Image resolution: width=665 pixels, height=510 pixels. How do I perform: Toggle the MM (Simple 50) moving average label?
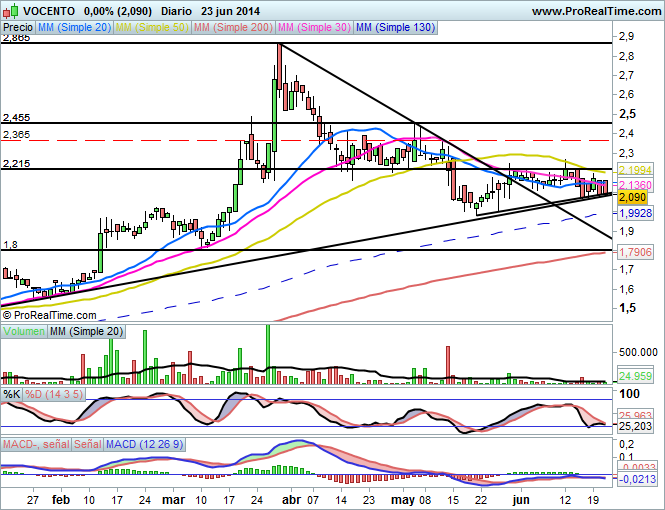click(x=152, y=28)
